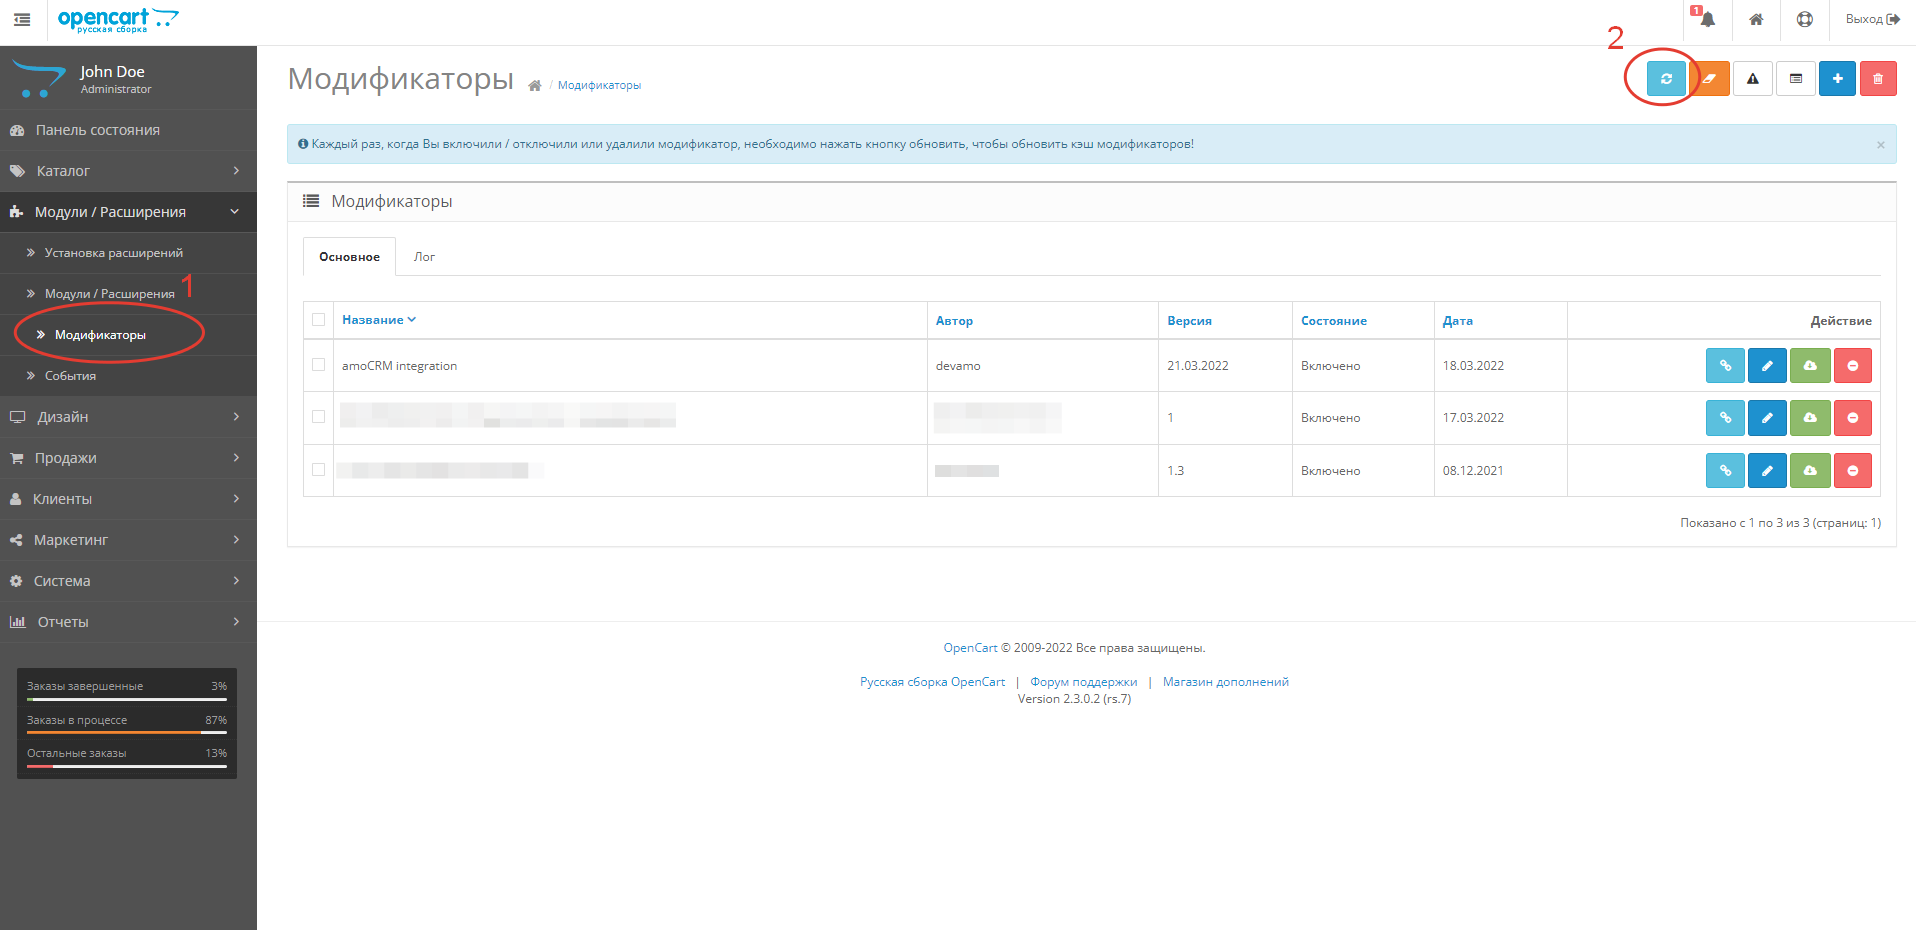Log out using the Выход button
Viewport: 1916px width, 930px height.
(x=1870, y=19)
